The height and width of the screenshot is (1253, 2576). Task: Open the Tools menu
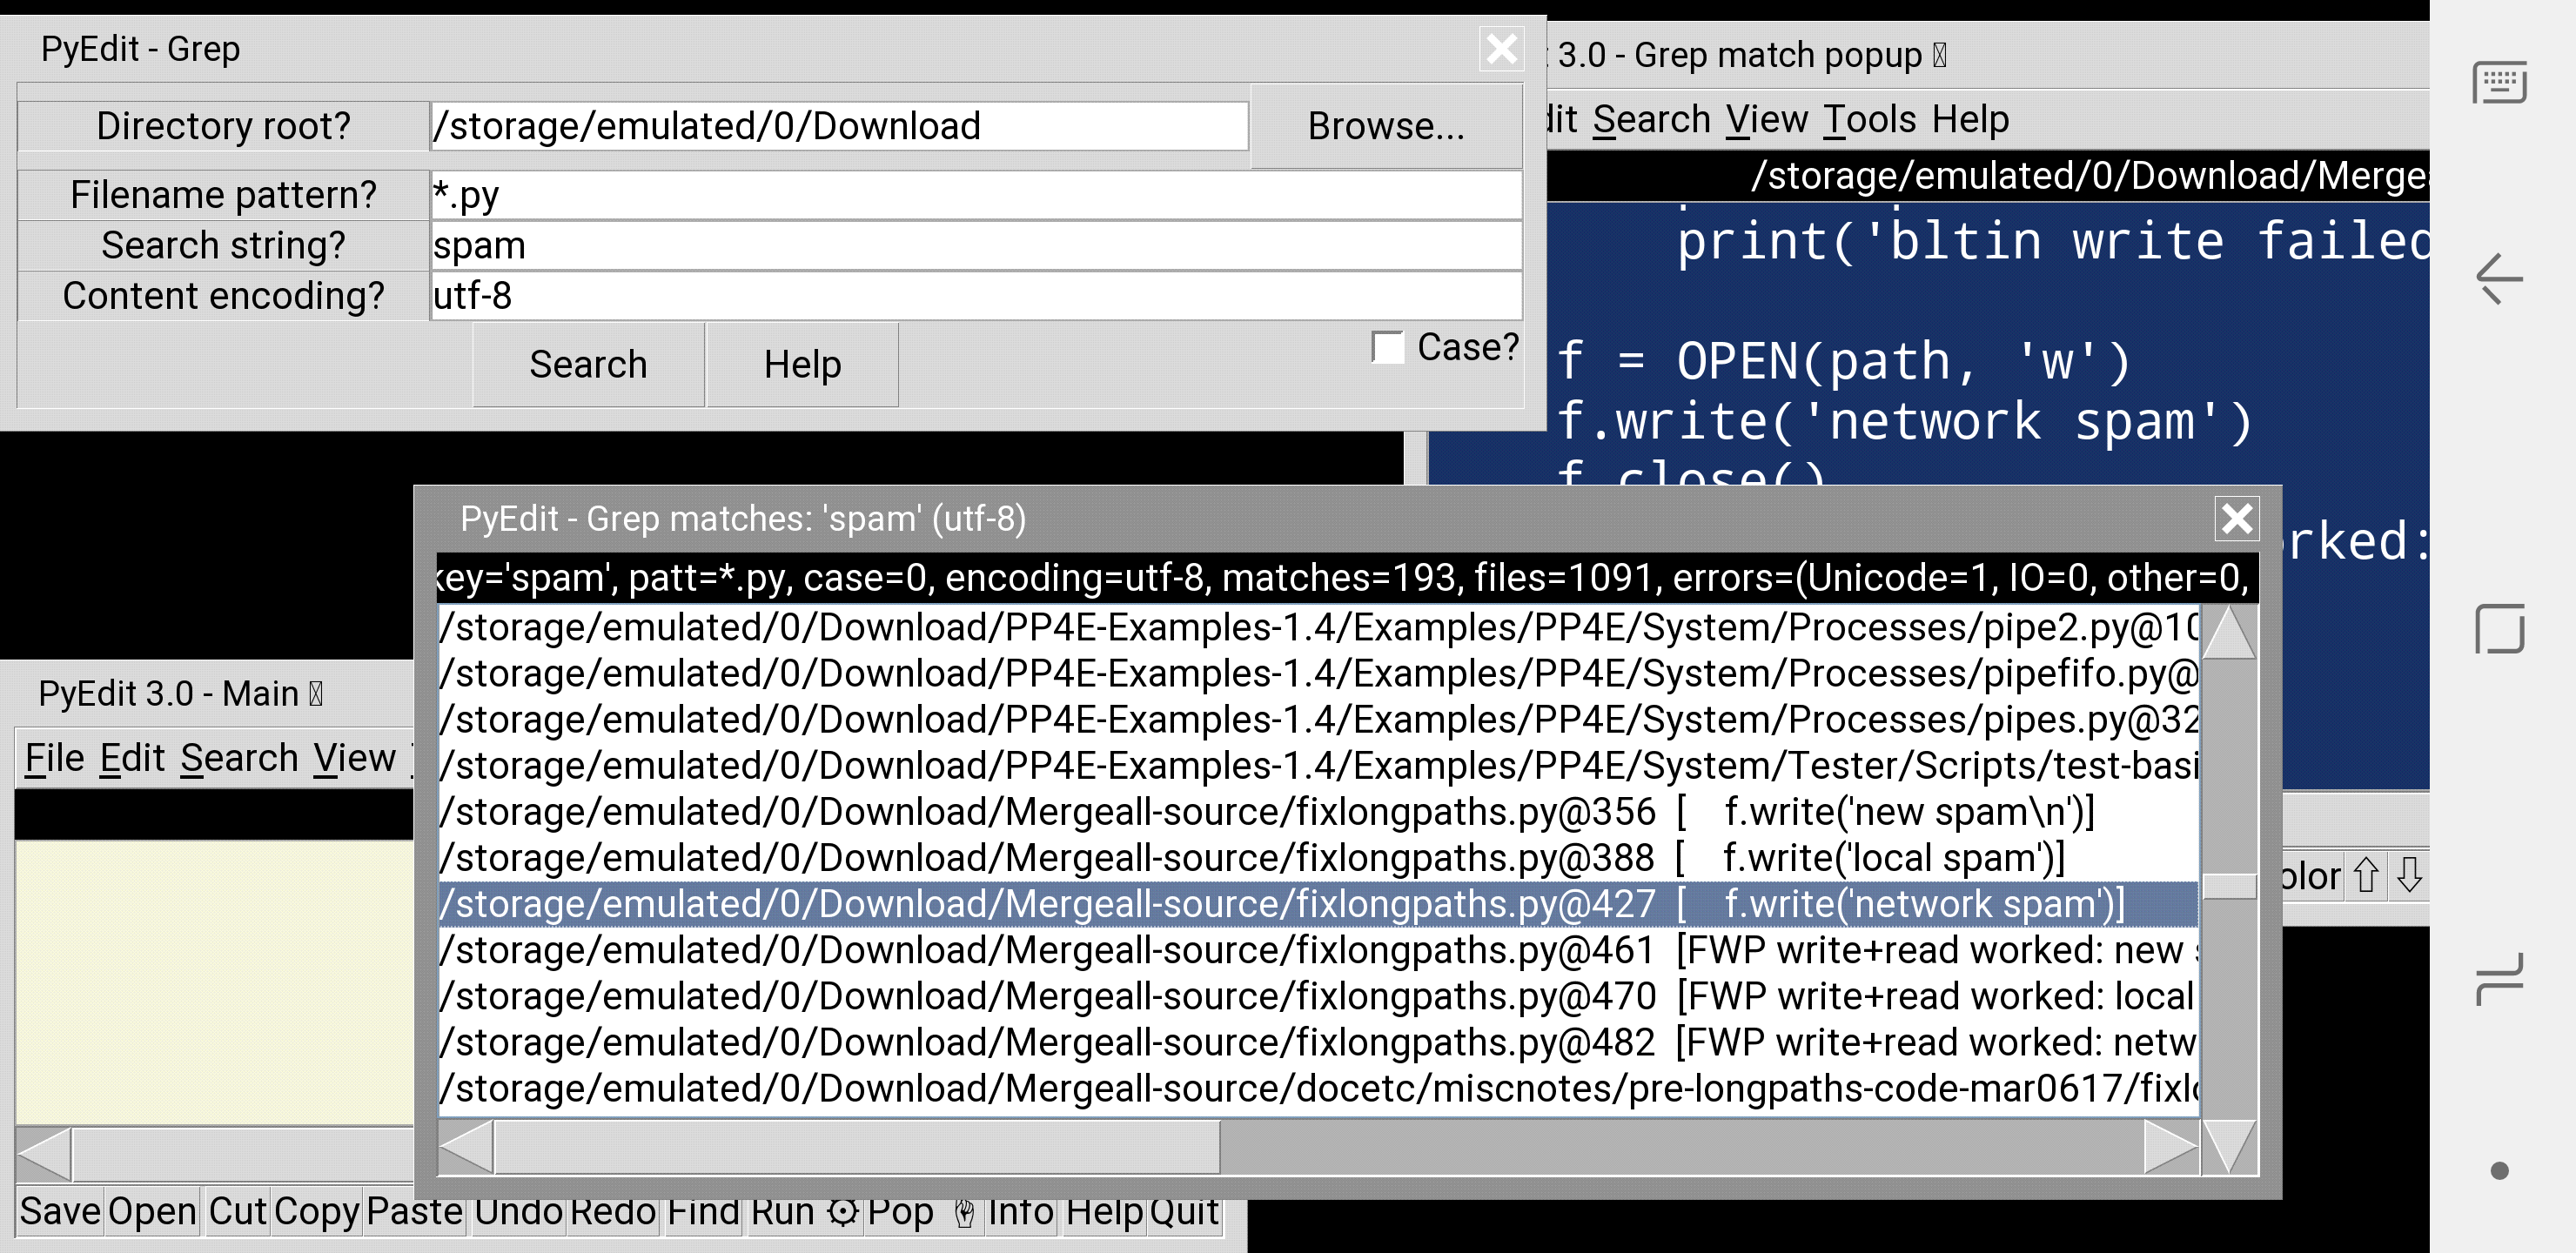point(1868,120)
